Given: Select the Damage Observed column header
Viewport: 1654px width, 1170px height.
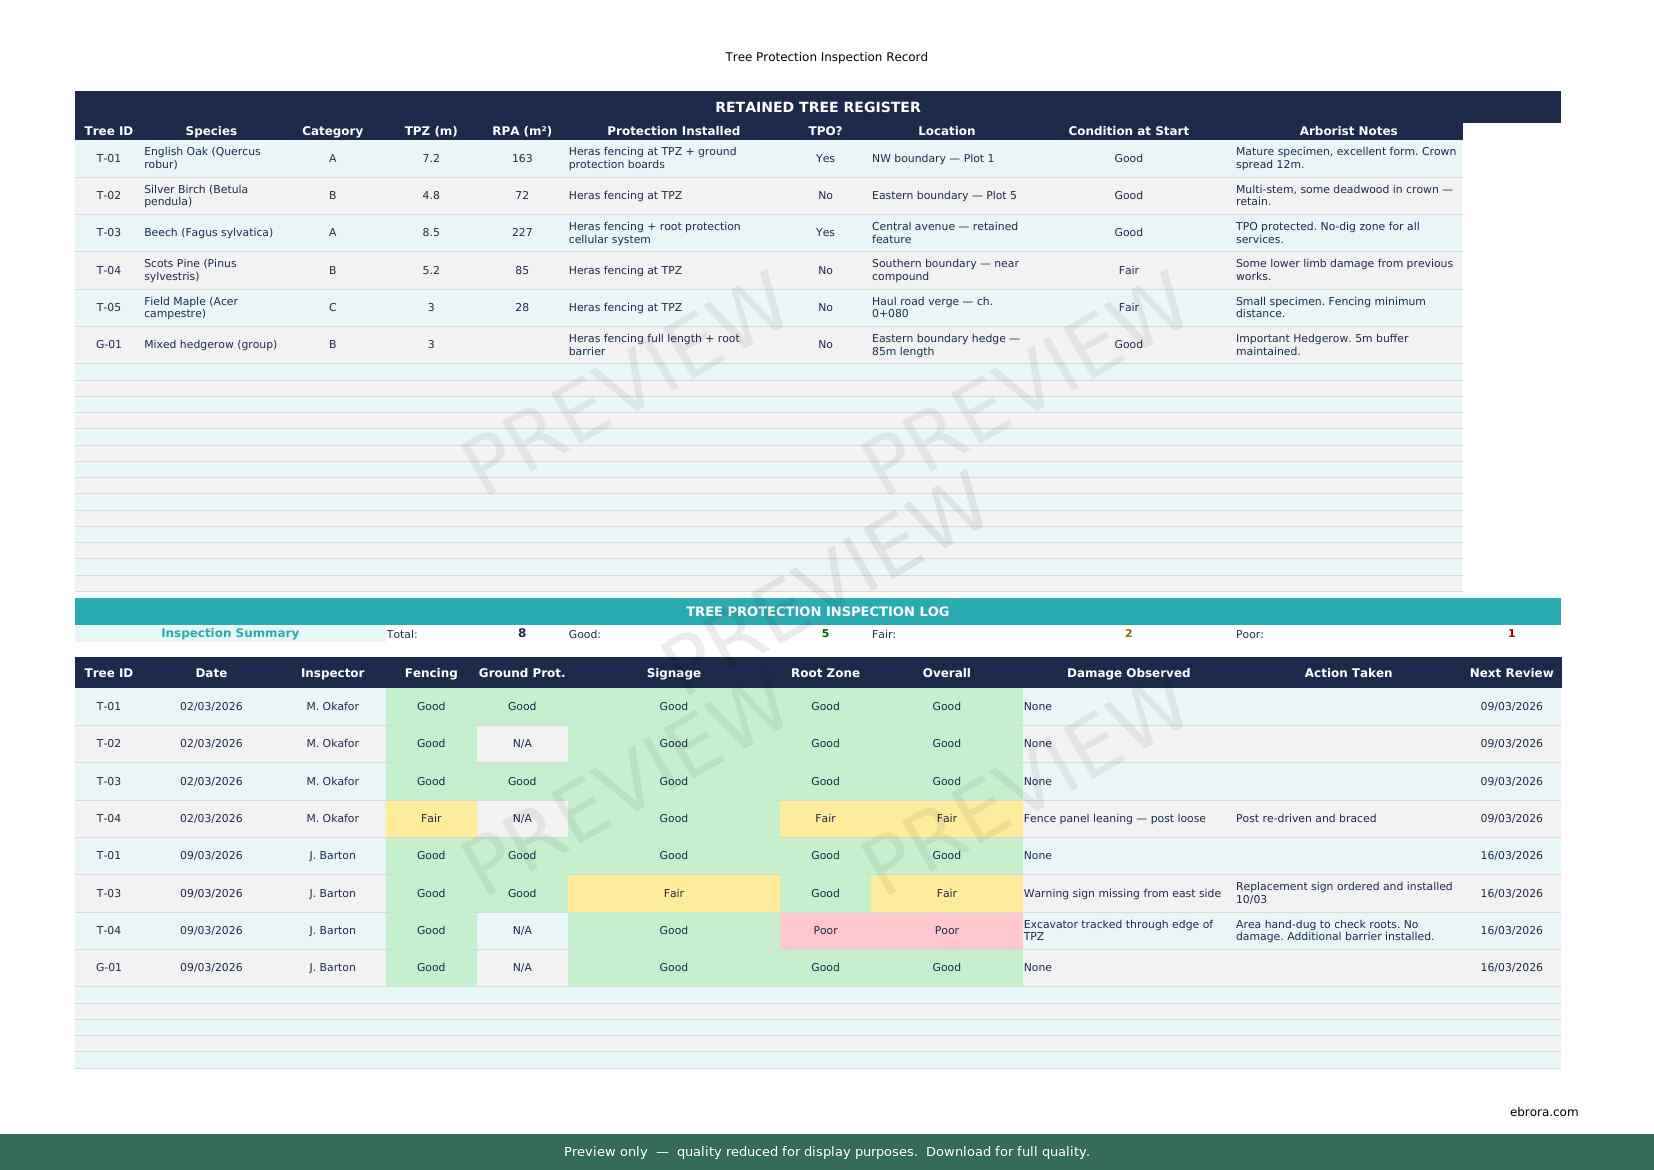Looking at the screenshot, I should point(1128,673).
